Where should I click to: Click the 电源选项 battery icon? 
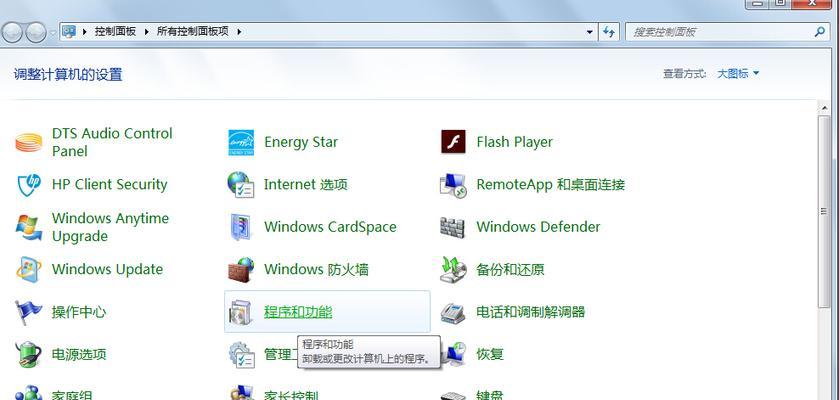click(29, 354)
